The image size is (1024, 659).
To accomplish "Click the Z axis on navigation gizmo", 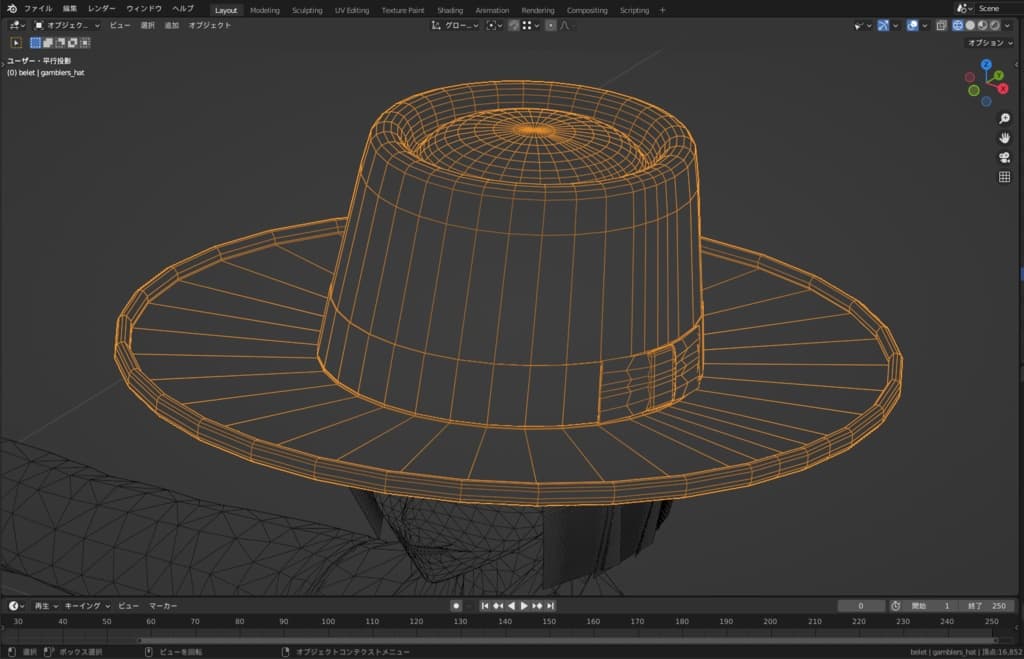I will coord(985,64).
